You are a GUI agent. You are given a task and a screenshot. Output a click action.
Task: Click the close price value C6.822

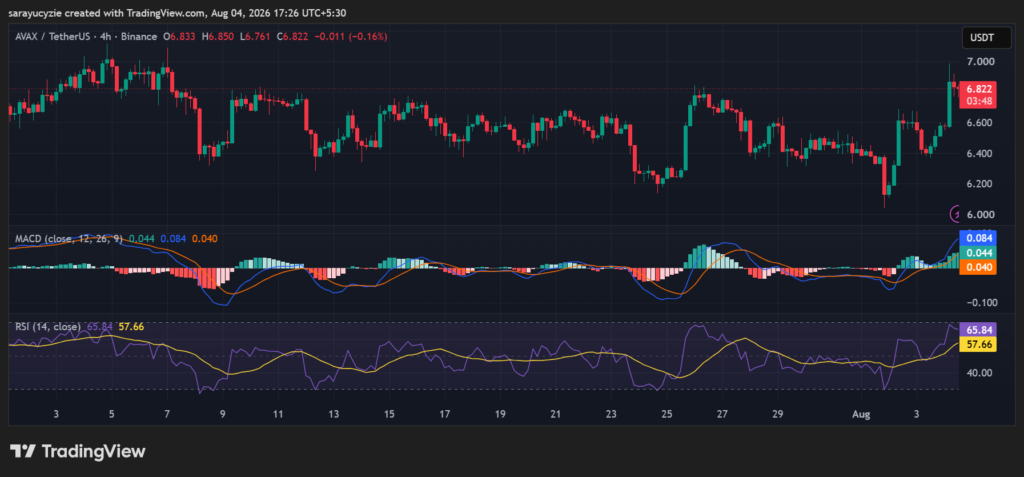[292, 37]
